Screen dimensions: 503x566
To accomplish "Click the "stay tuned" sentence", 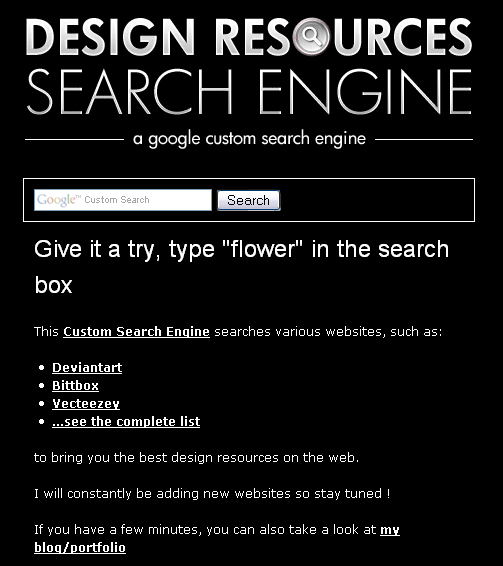I will 212,493.
